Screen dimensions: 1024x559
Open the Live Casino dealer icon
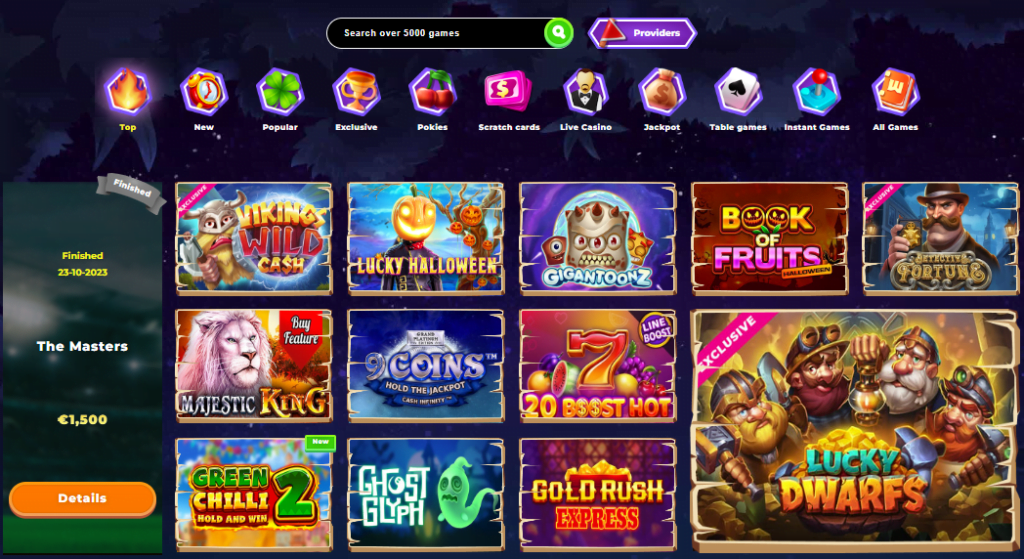click(585, 91)
